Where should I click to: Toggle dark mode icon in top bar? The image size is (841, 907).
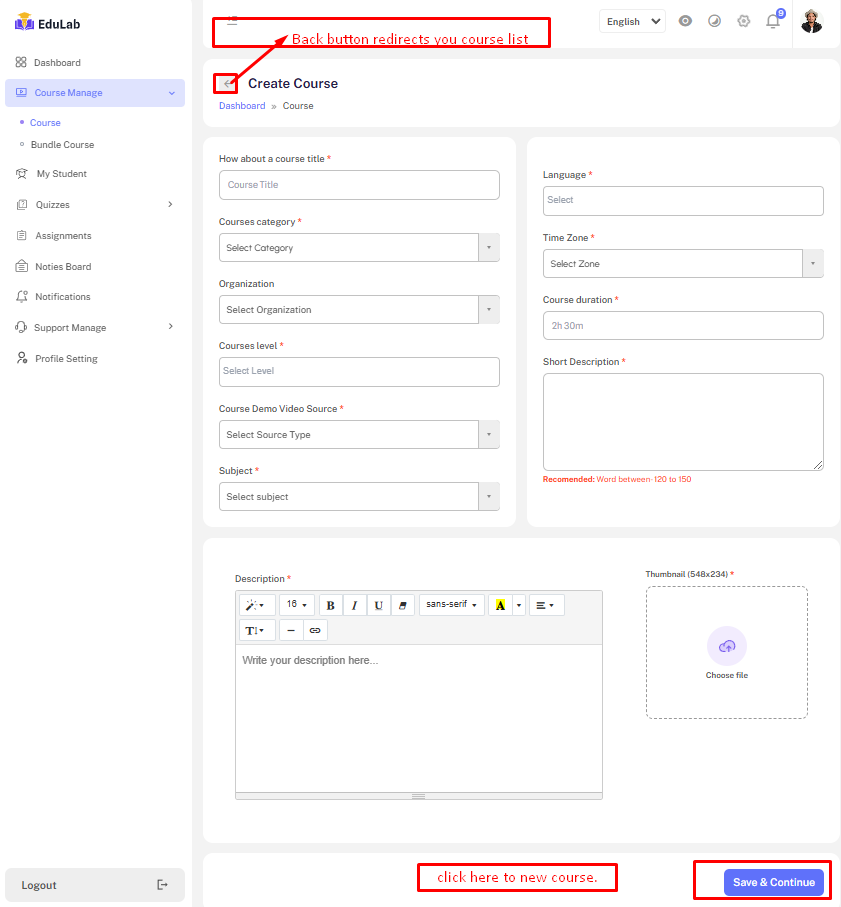[x=714, y=21]
